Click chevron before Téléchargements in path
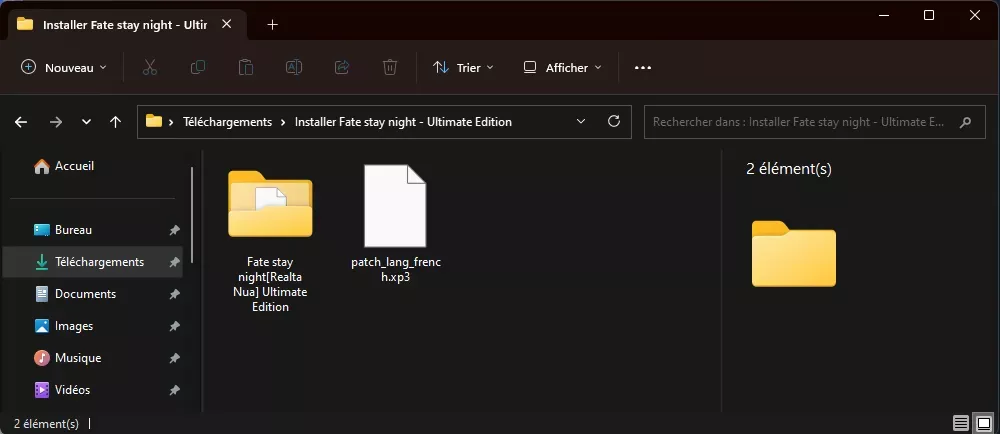This screenshot has height=434, width=1000. click(x=172, y=122)
